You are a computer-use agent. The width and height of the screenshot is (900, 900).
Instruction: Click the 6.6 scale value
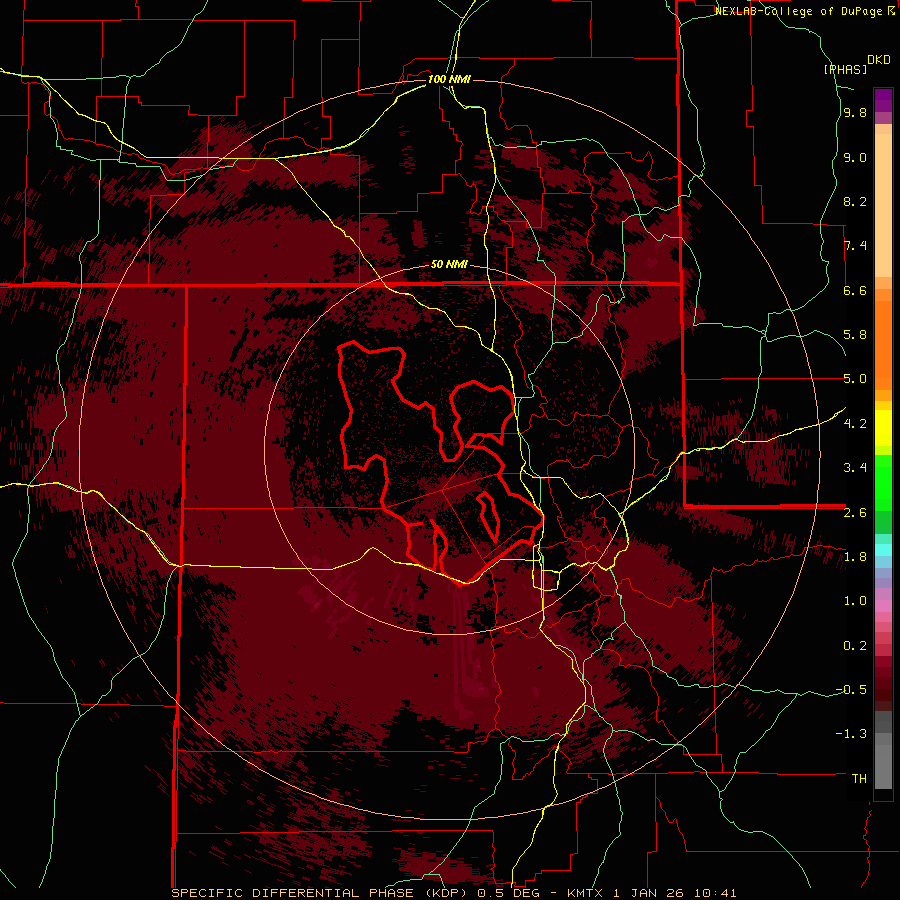tap(855, 290)
